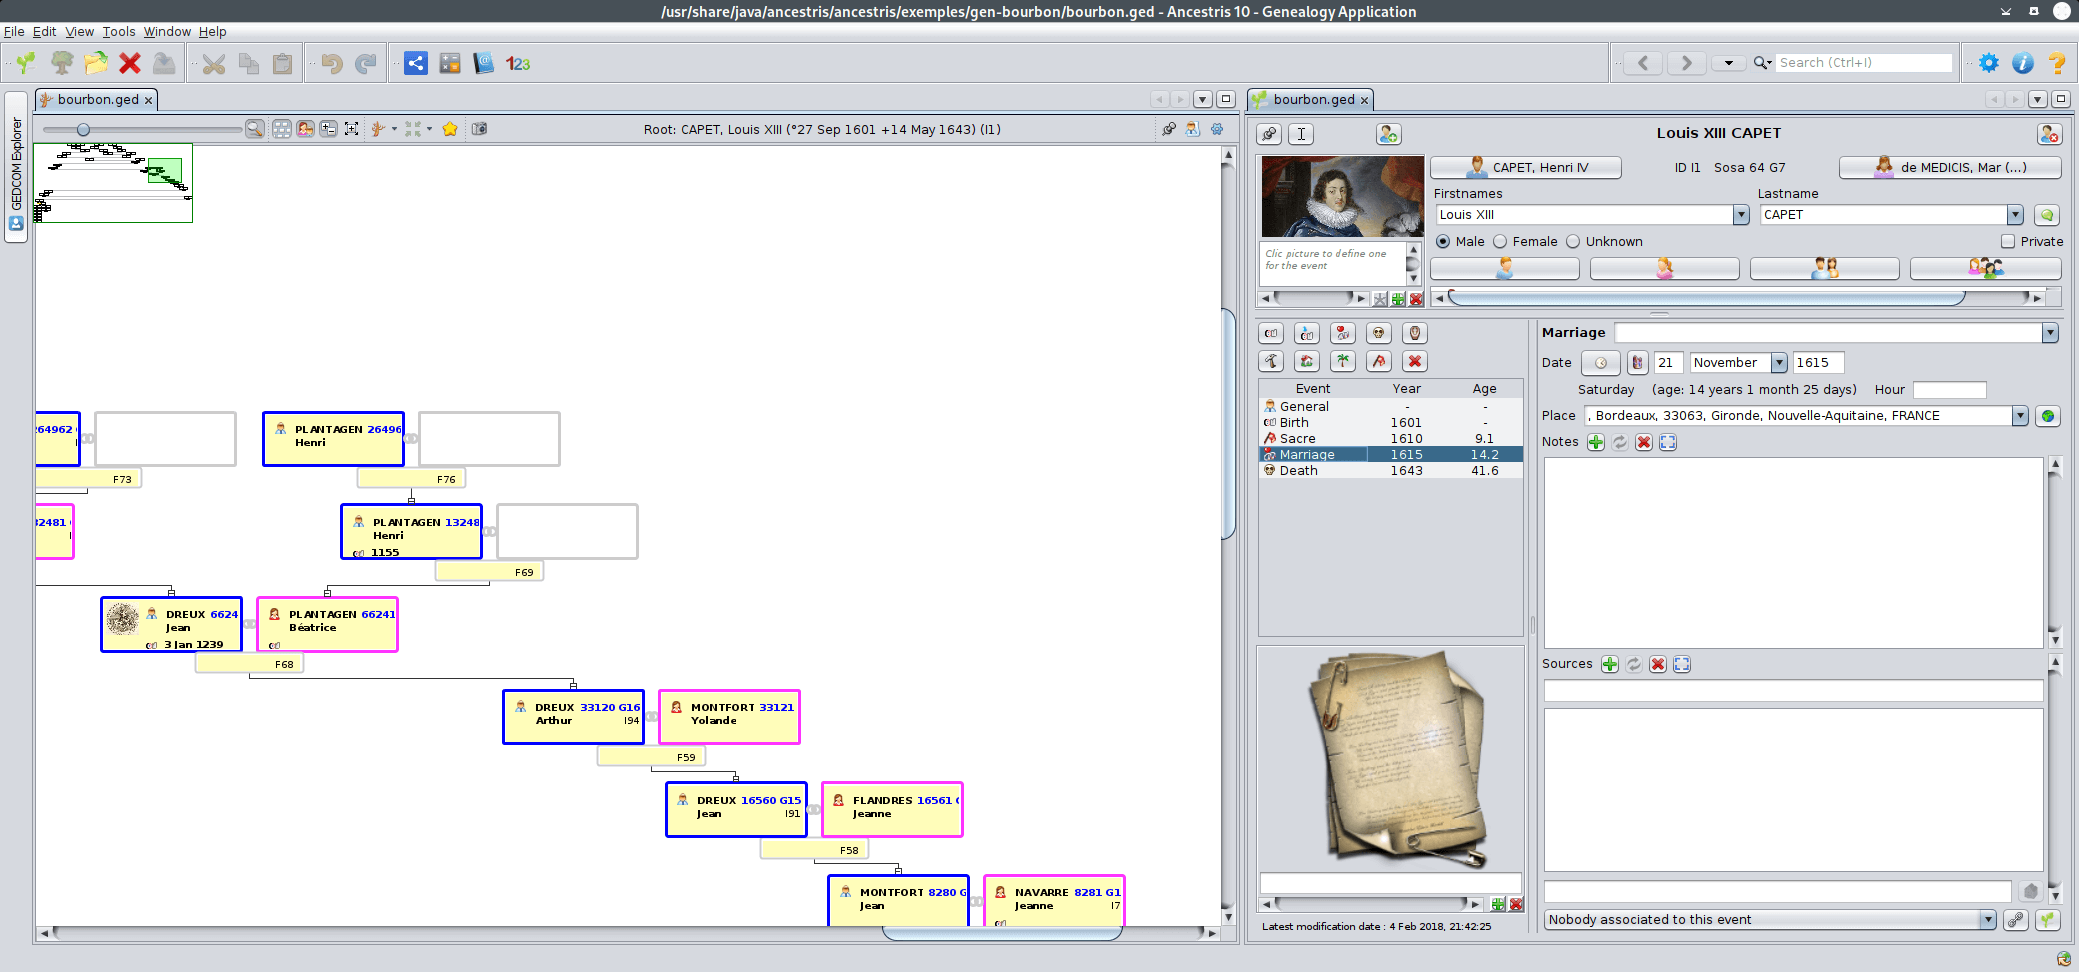Go to father CAPET, Henri IV

(x=1526, y=168)
